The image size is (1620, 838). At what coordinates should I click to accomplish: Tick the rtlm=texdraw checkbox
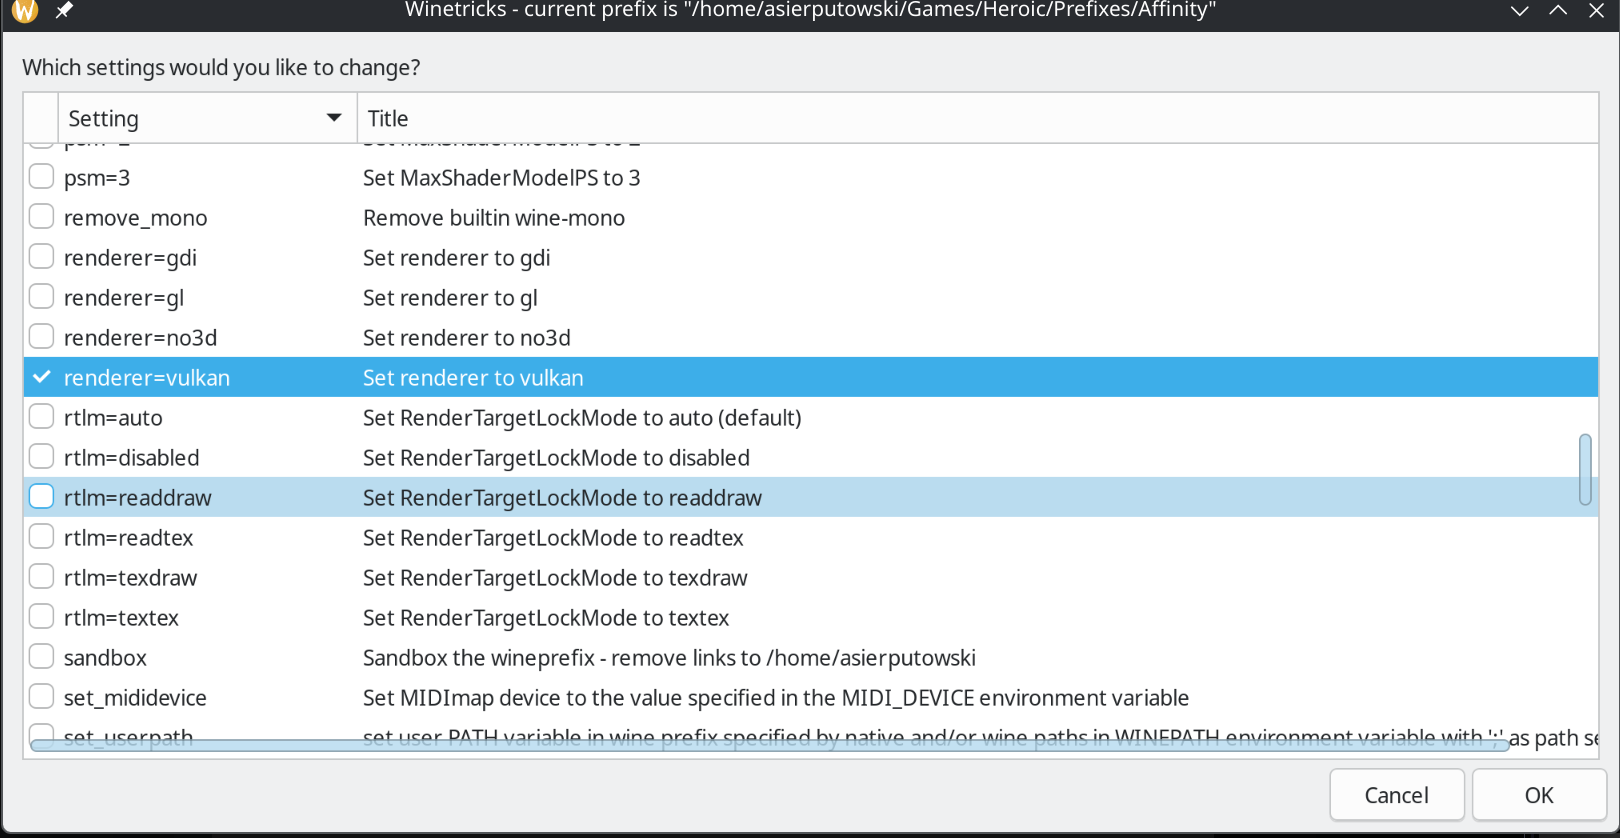click(41, 577)
